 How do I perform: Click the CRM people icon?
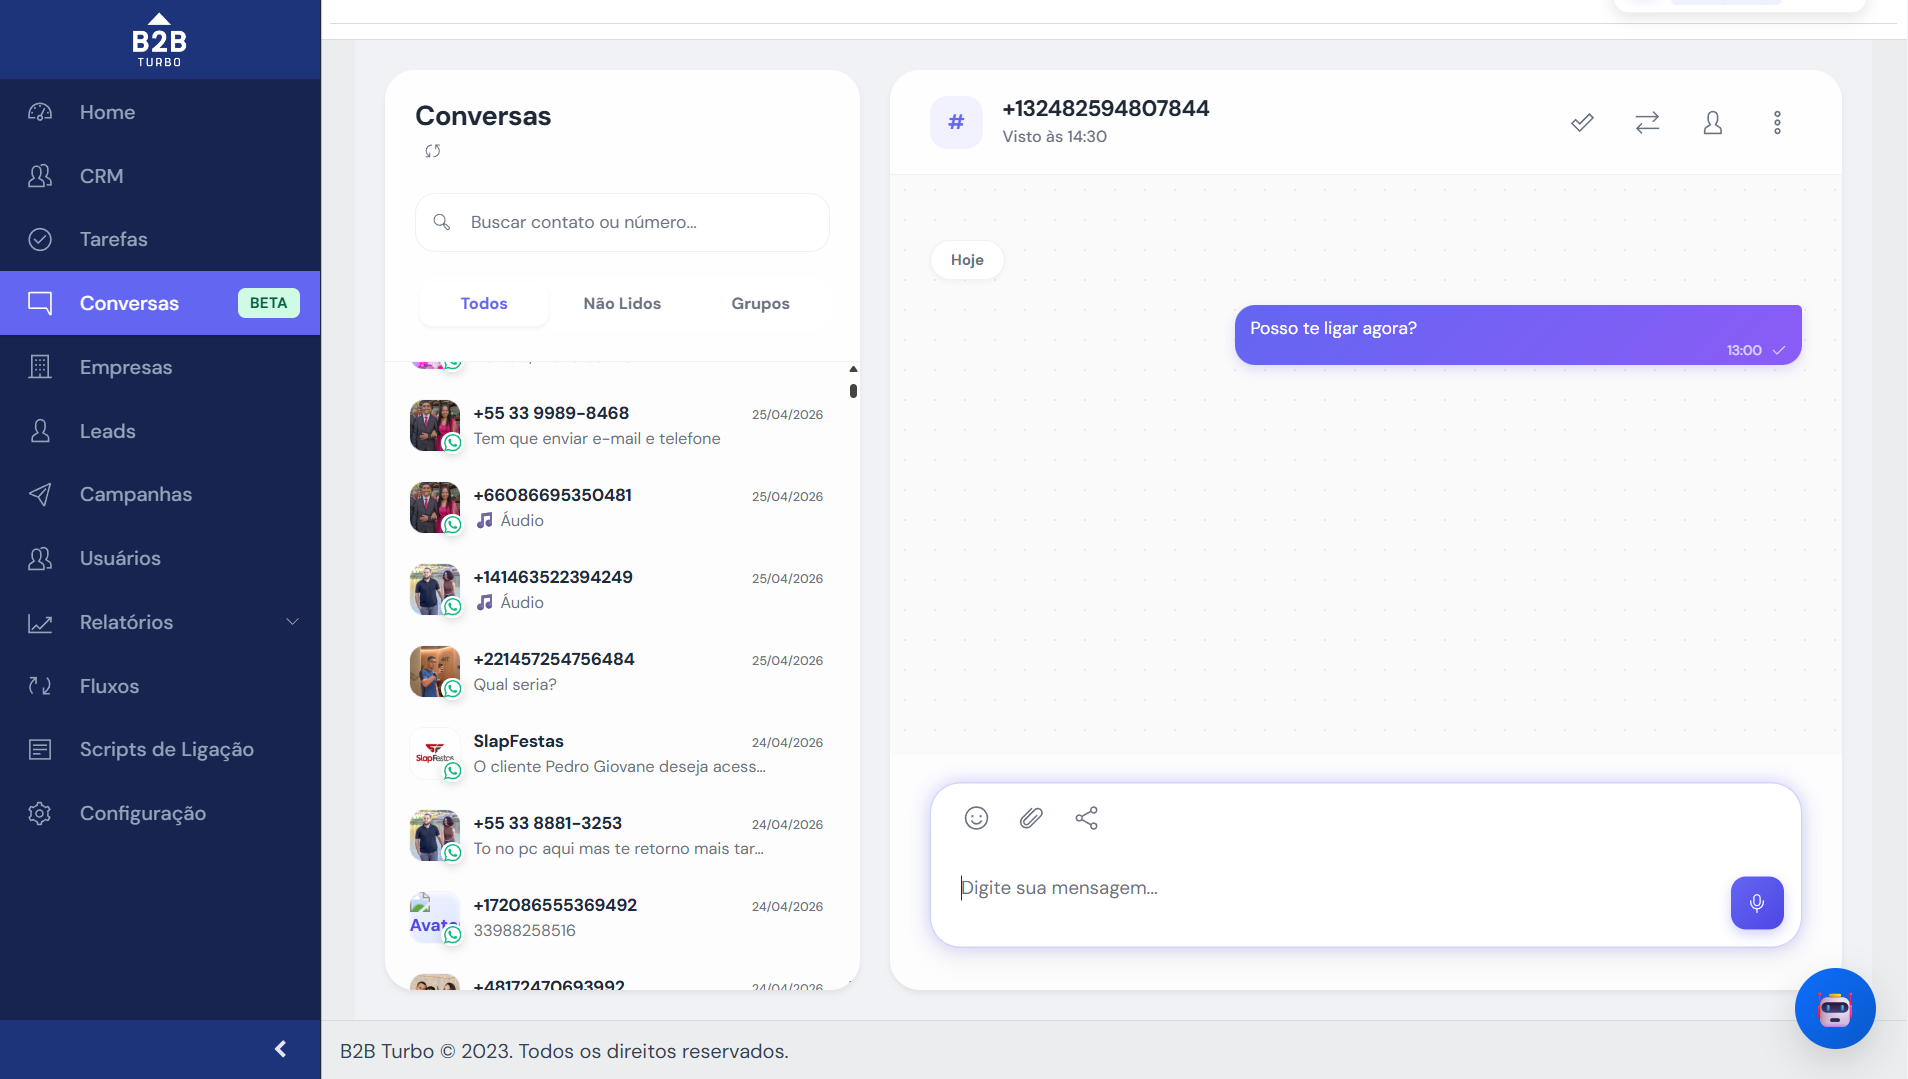click(x=40, y=176)
